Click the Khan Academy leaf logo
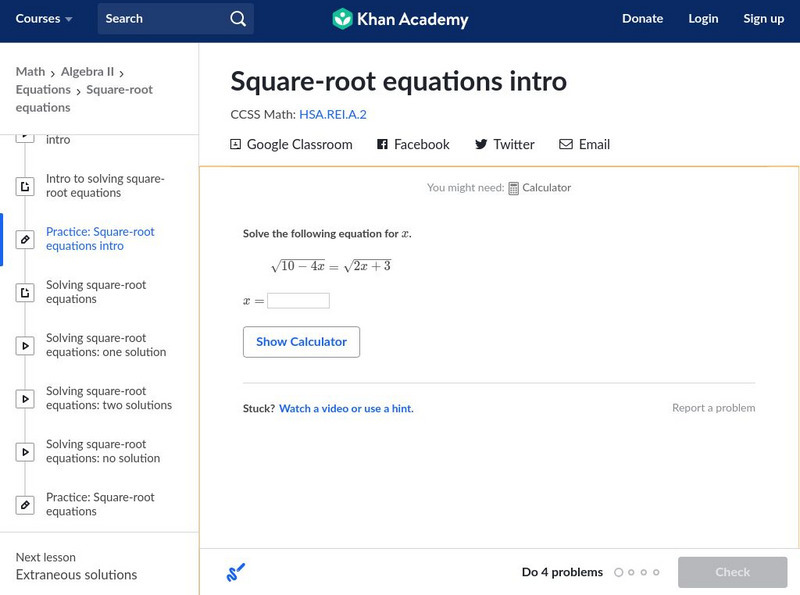Image resolution: width=800 pixels, height=595 pixels. tap(345, 17)
